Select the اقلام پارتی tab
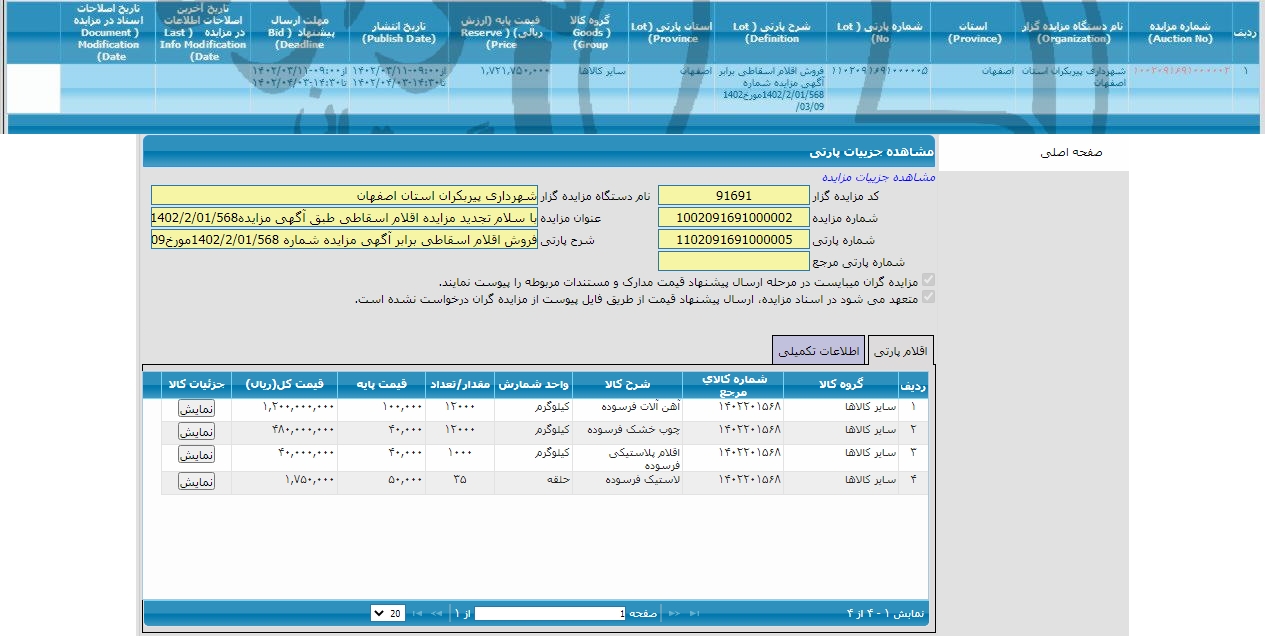1265x636 pixels. coord(901,351)
